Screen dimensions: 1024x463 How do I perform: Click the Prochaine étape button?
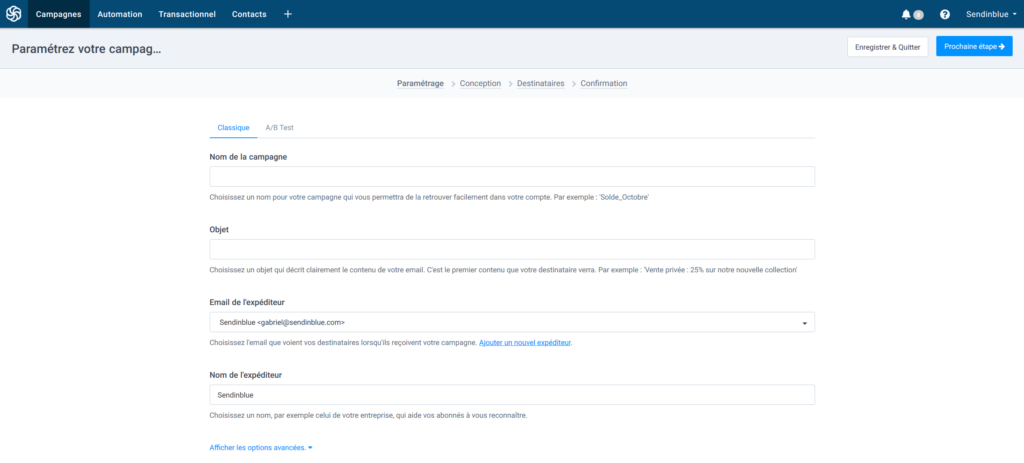[x=974, y=46]
